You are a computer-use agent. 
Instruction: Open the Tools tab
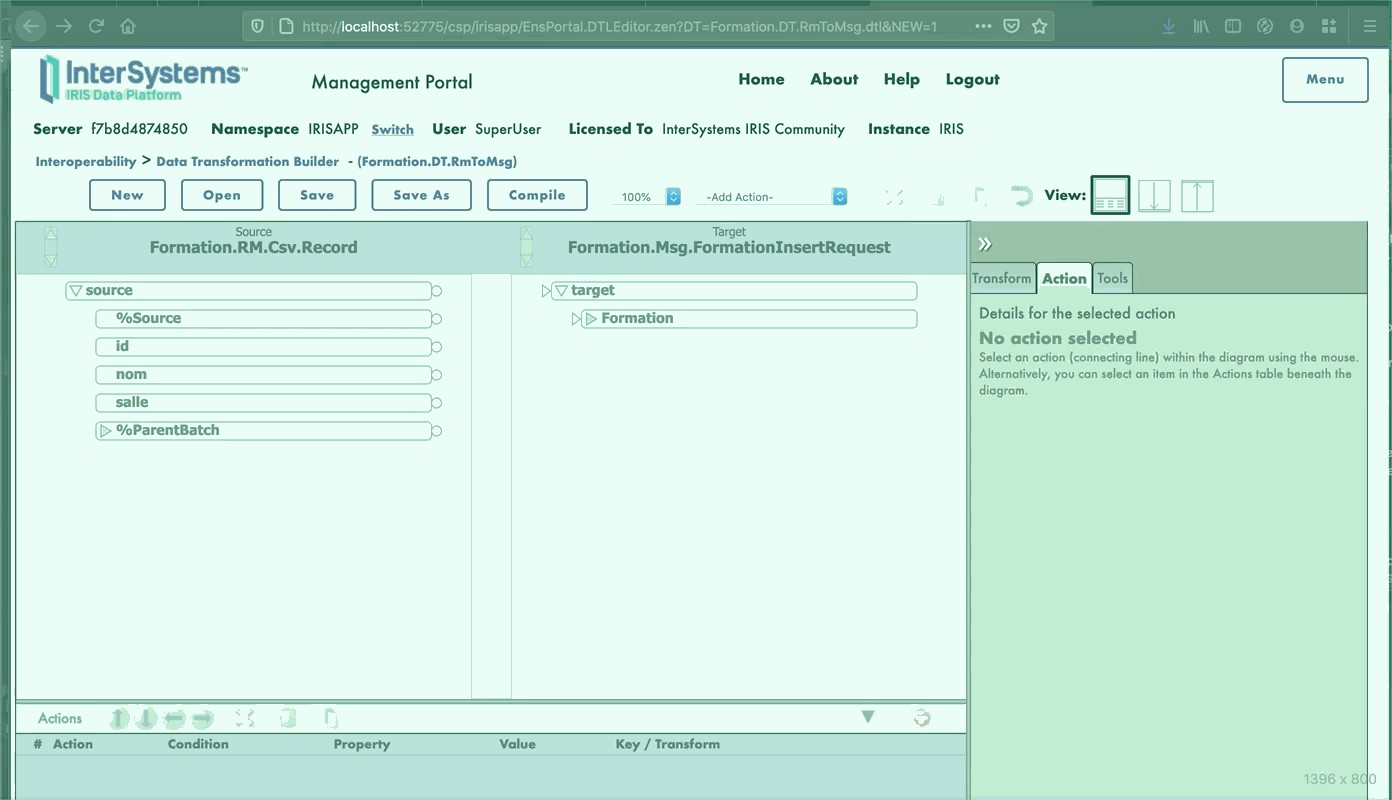(x=1112, y=279)
